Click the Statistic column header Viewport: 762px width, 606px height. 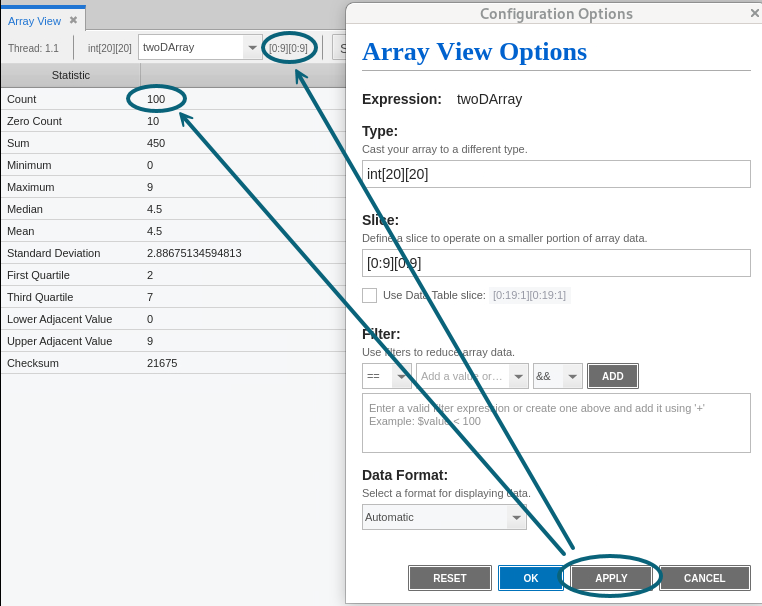pyautogui.click(x=70, y=75)
